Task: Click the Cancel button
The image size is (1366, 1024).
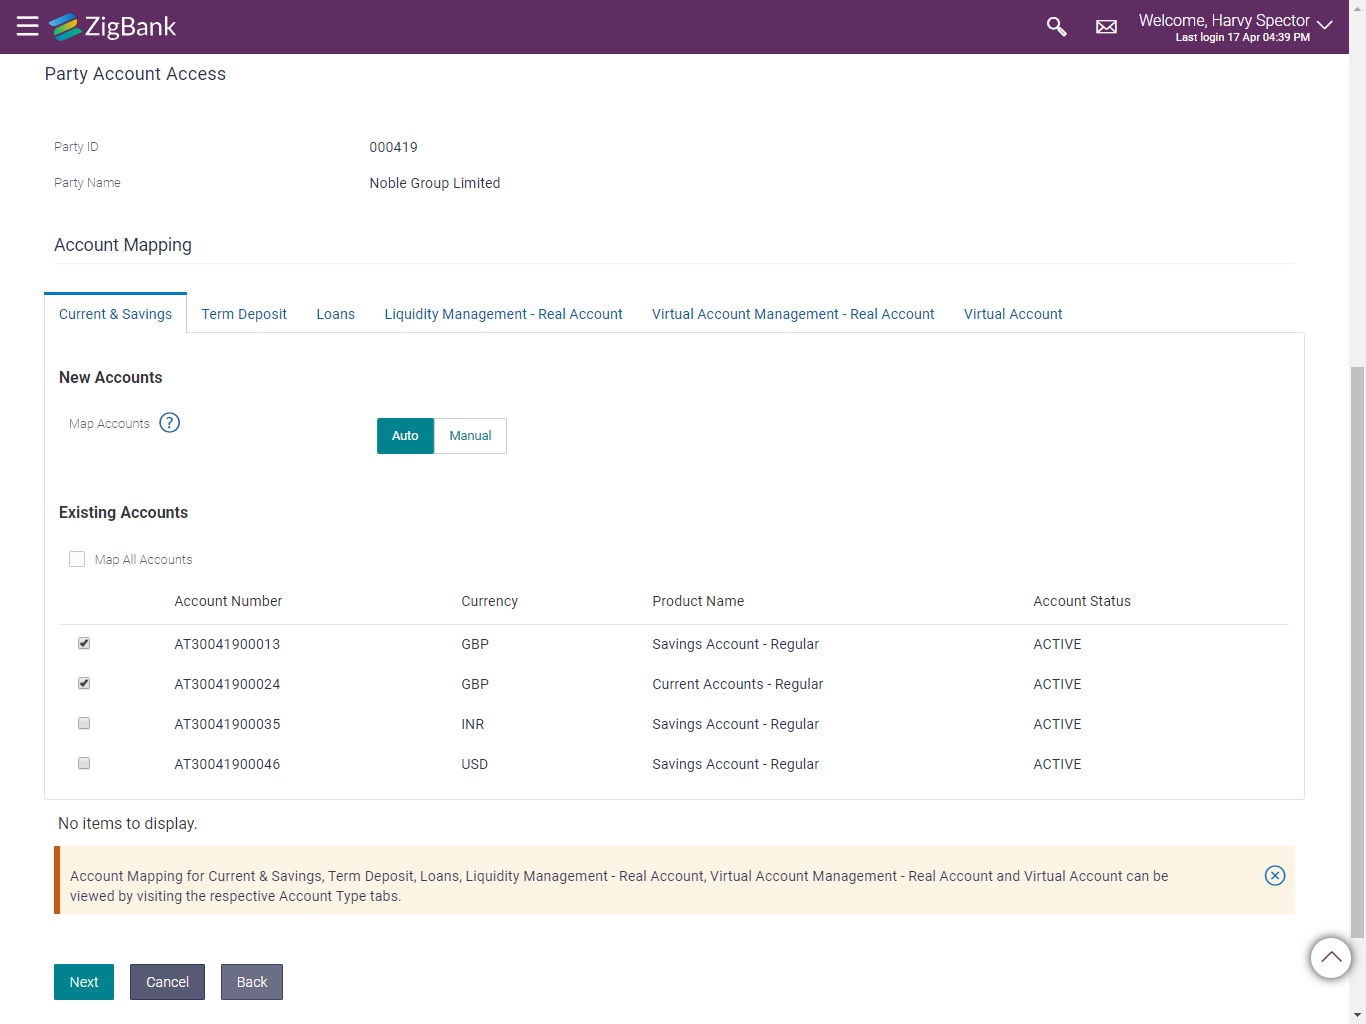Action: [167, 982]
